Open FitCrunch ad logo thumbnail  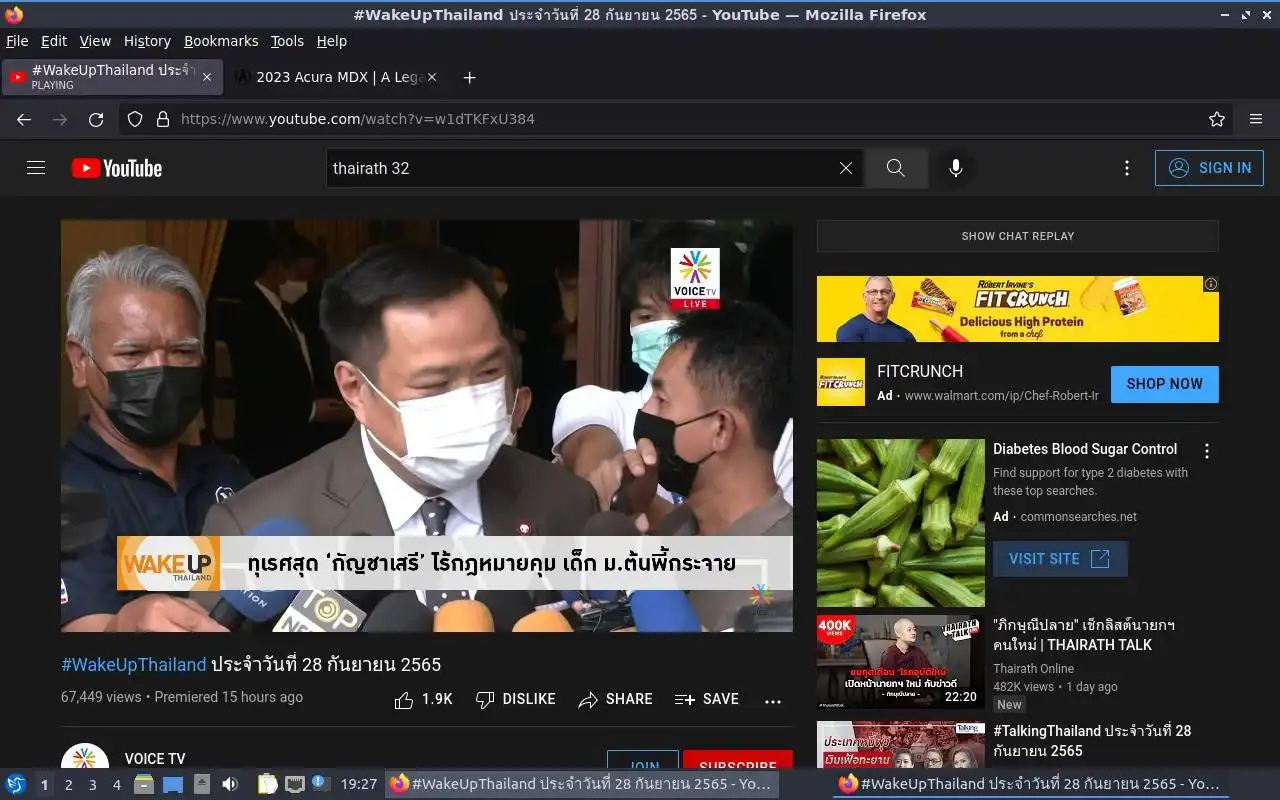pyautogui.click(x=841, y=382)
